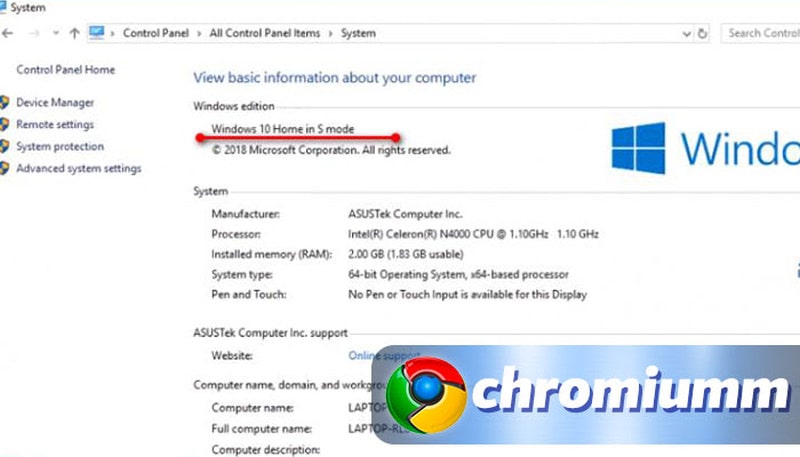Go up one level with up arrow
The width and height of the screenshot is (800, 457).
click(74, 34)
